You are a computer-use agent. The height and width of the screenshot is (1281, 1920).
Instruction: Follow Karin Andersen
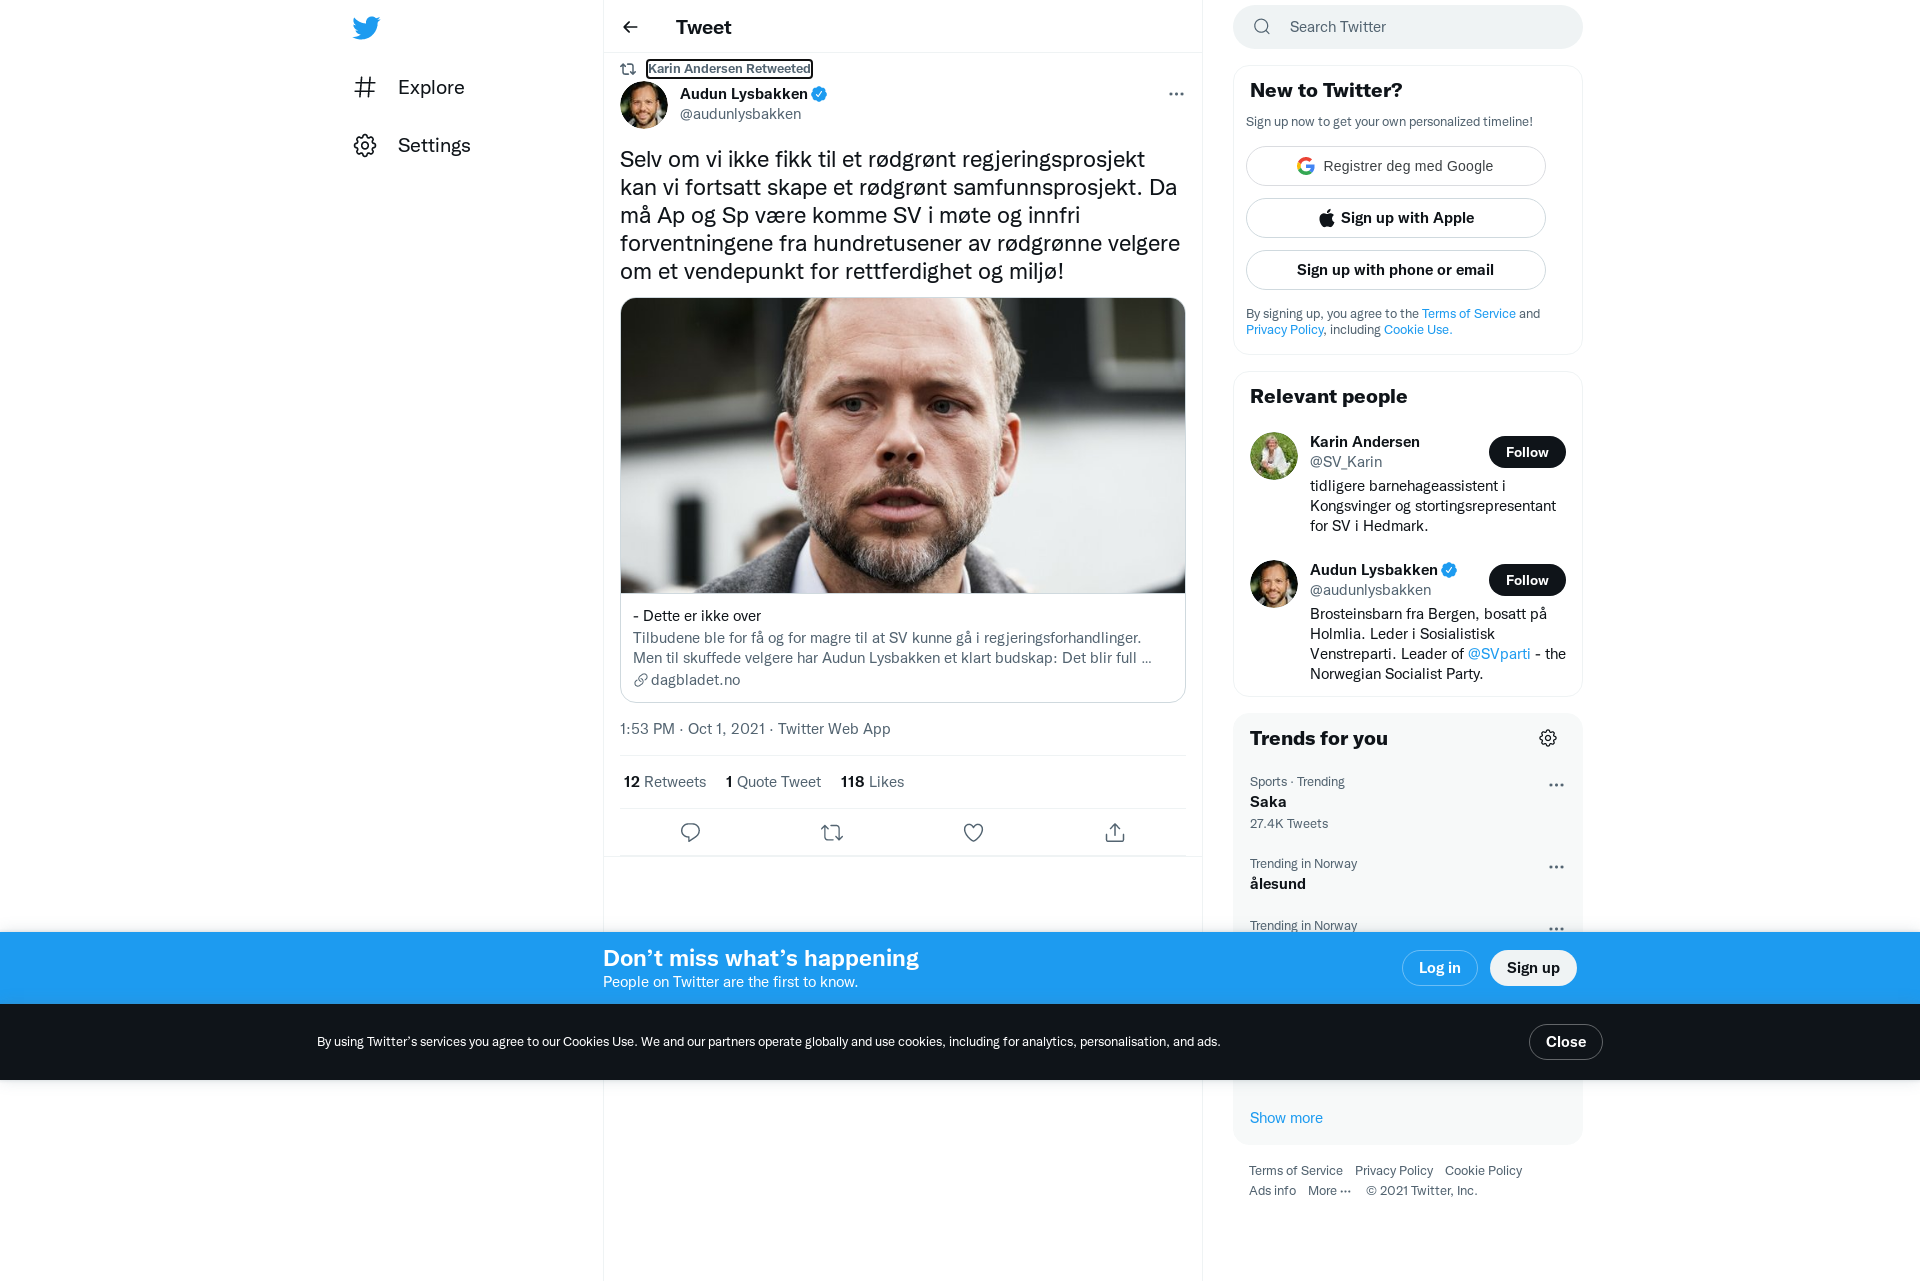tap(1527, 452)
